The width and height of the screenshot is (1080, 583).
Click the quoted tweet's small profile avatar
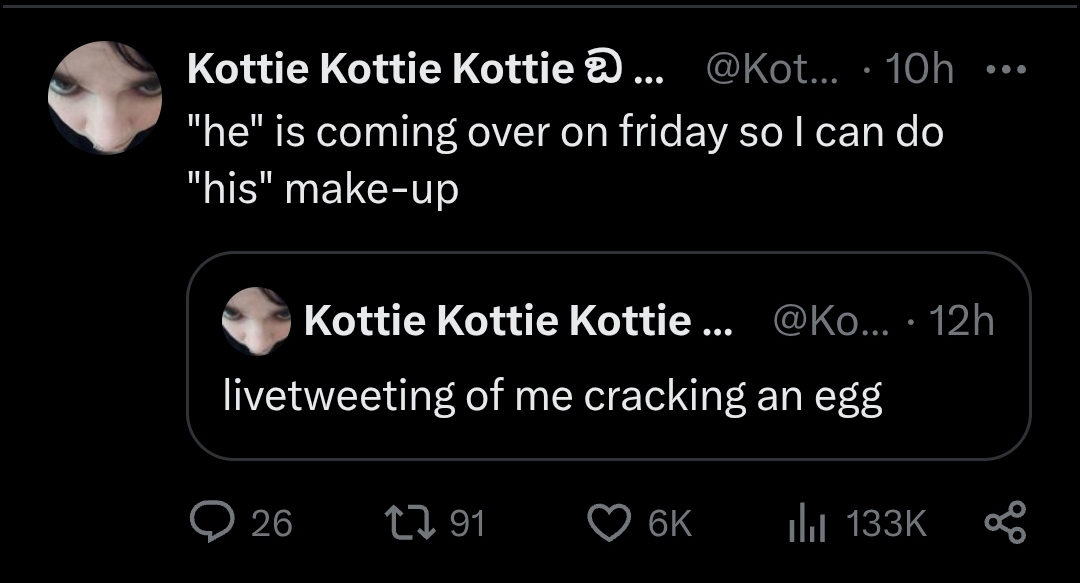(256, 321)
